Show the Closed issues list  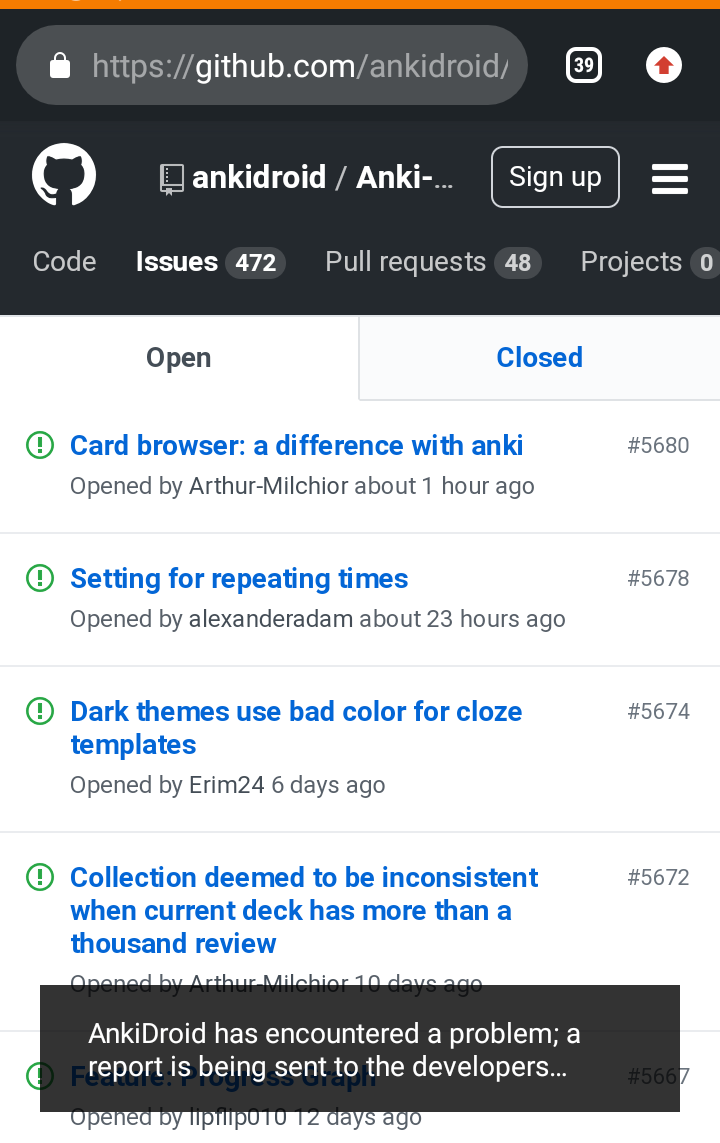(x=539, y=358)
